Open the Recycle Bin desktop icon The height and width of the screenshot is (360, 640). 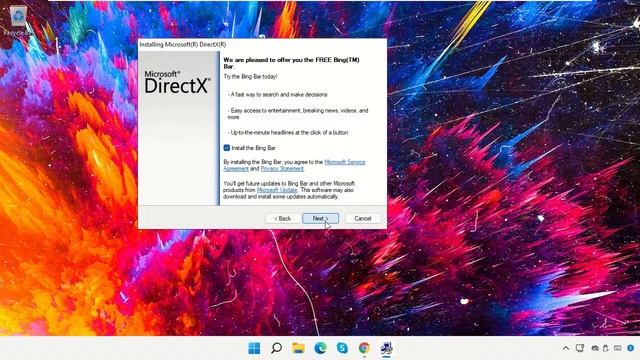18,20
